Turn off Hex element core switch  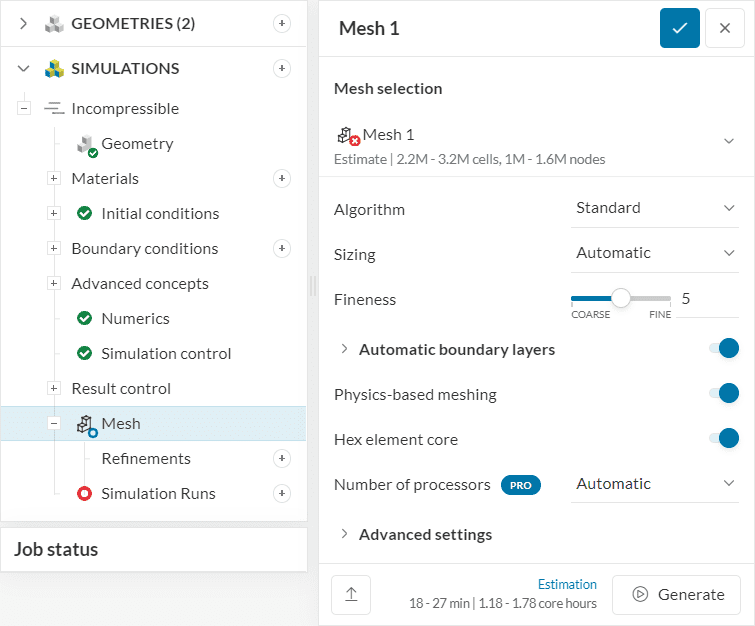723,438
